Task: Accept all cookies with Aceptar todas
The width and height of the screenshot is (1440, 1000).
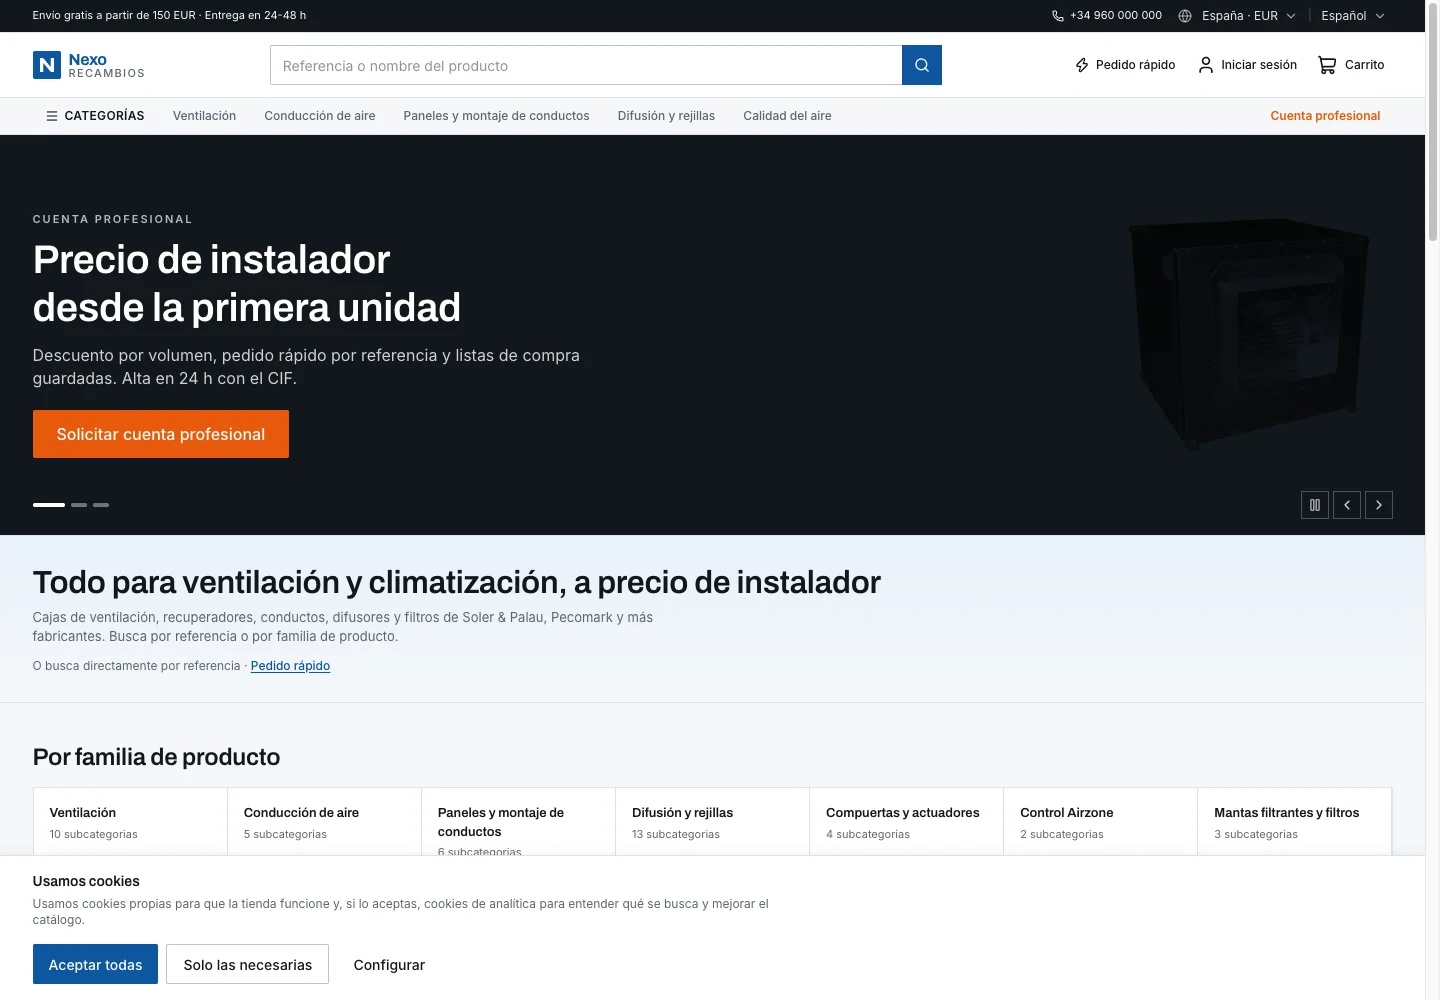Action: 95,965
